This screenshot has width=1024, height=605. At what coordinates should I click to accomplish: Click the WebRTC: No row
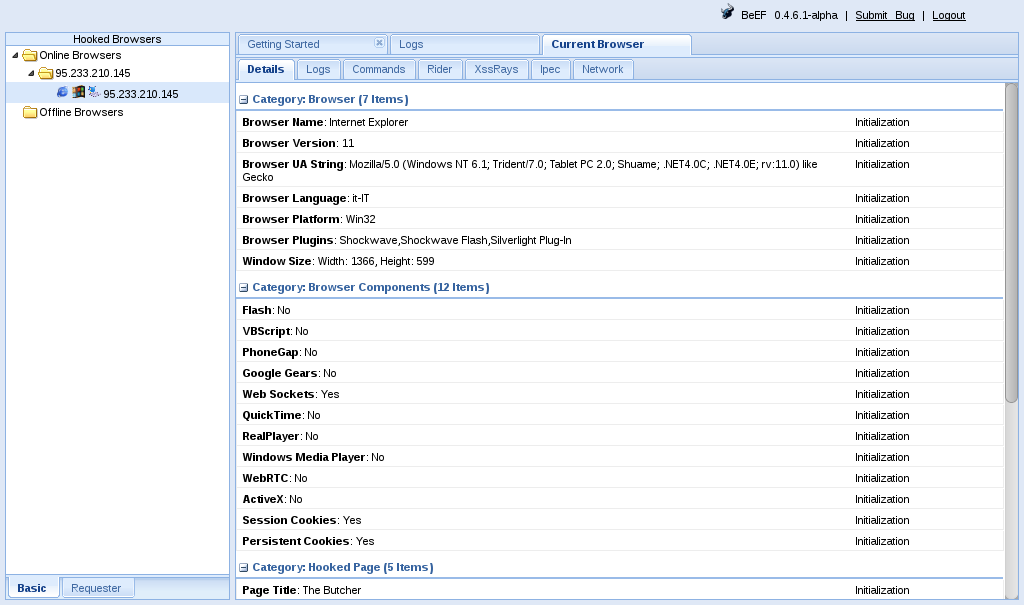(620, 478)
